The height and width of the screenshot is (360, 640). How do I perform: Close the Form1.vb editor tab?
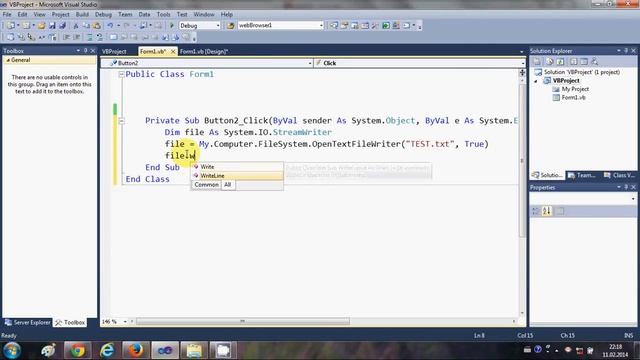tap(173, 51)
